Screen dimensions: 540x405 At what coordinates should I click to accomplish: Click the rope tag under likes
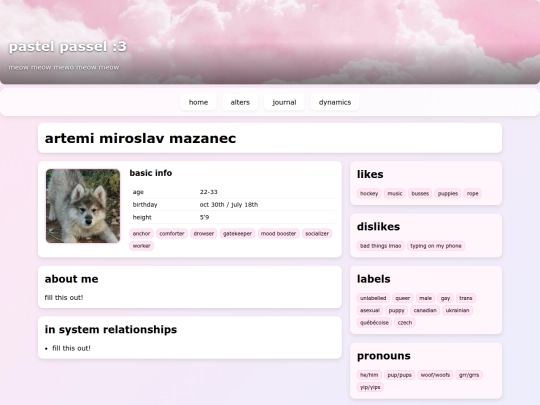[x=472, y=194]
